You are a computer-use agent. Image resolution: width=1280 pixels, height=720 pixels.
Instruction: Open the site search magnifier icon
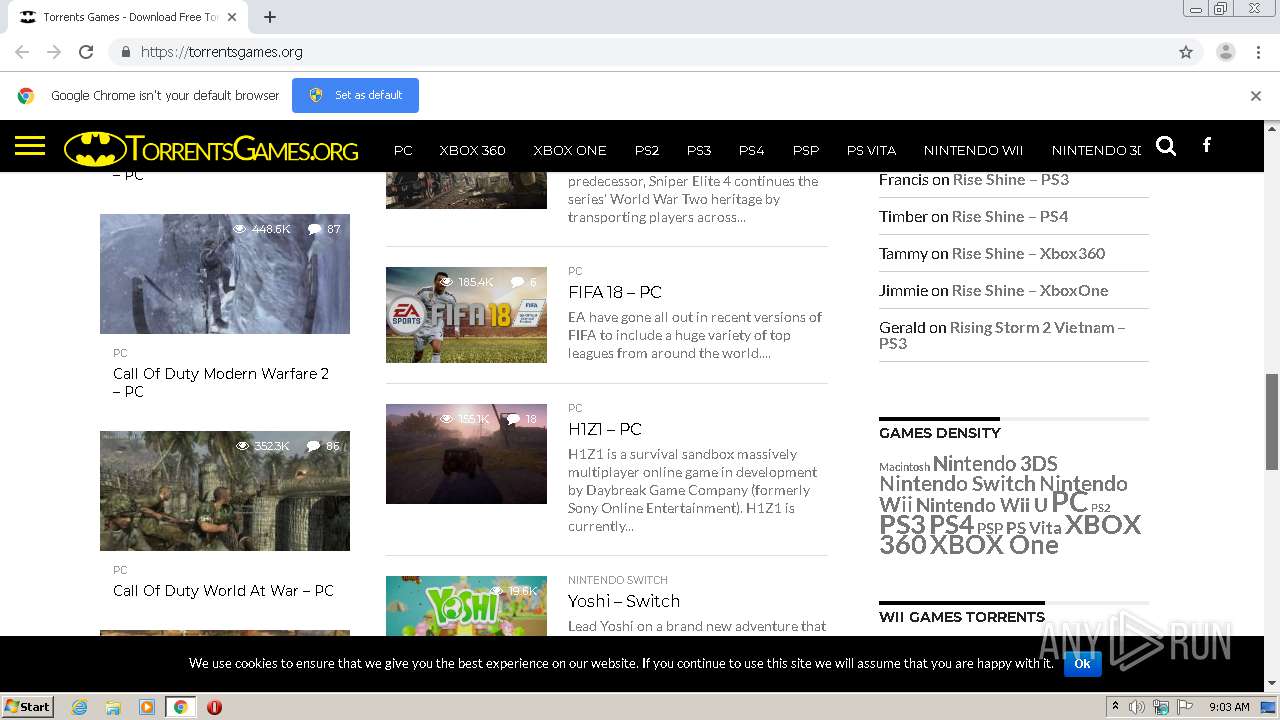1166,146
